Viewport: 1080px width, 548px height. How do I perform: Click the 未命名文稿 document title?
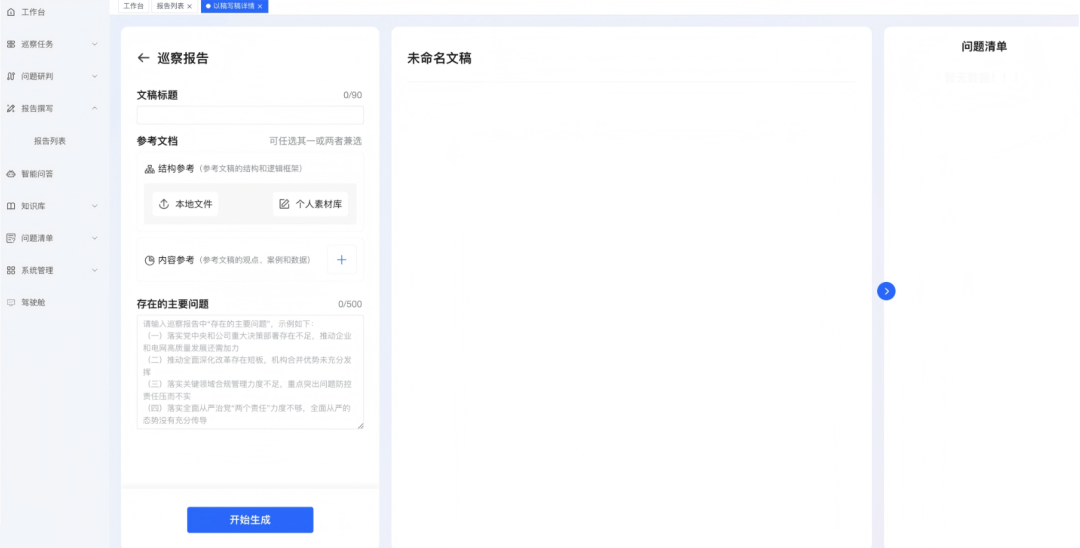click(x=439, y=59)
